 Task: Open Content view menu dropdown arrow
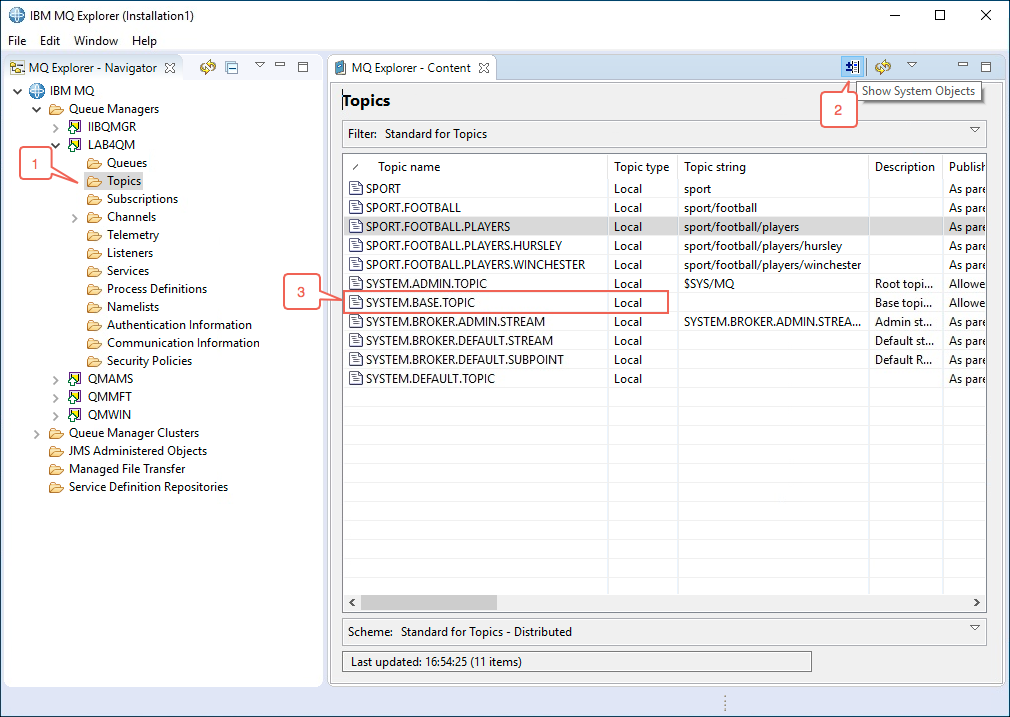911,65
